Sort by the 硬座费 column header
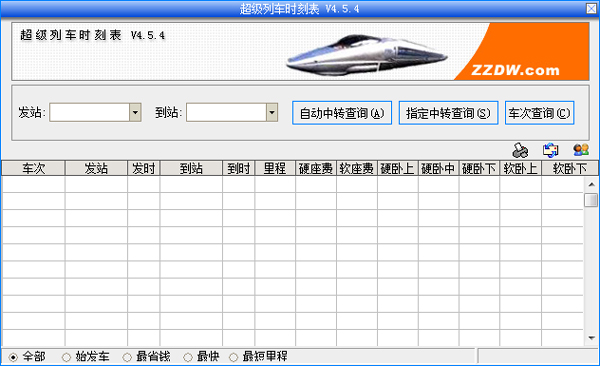Screen dimensions: 600x366 pyautogui.click(x=316, y=168)
